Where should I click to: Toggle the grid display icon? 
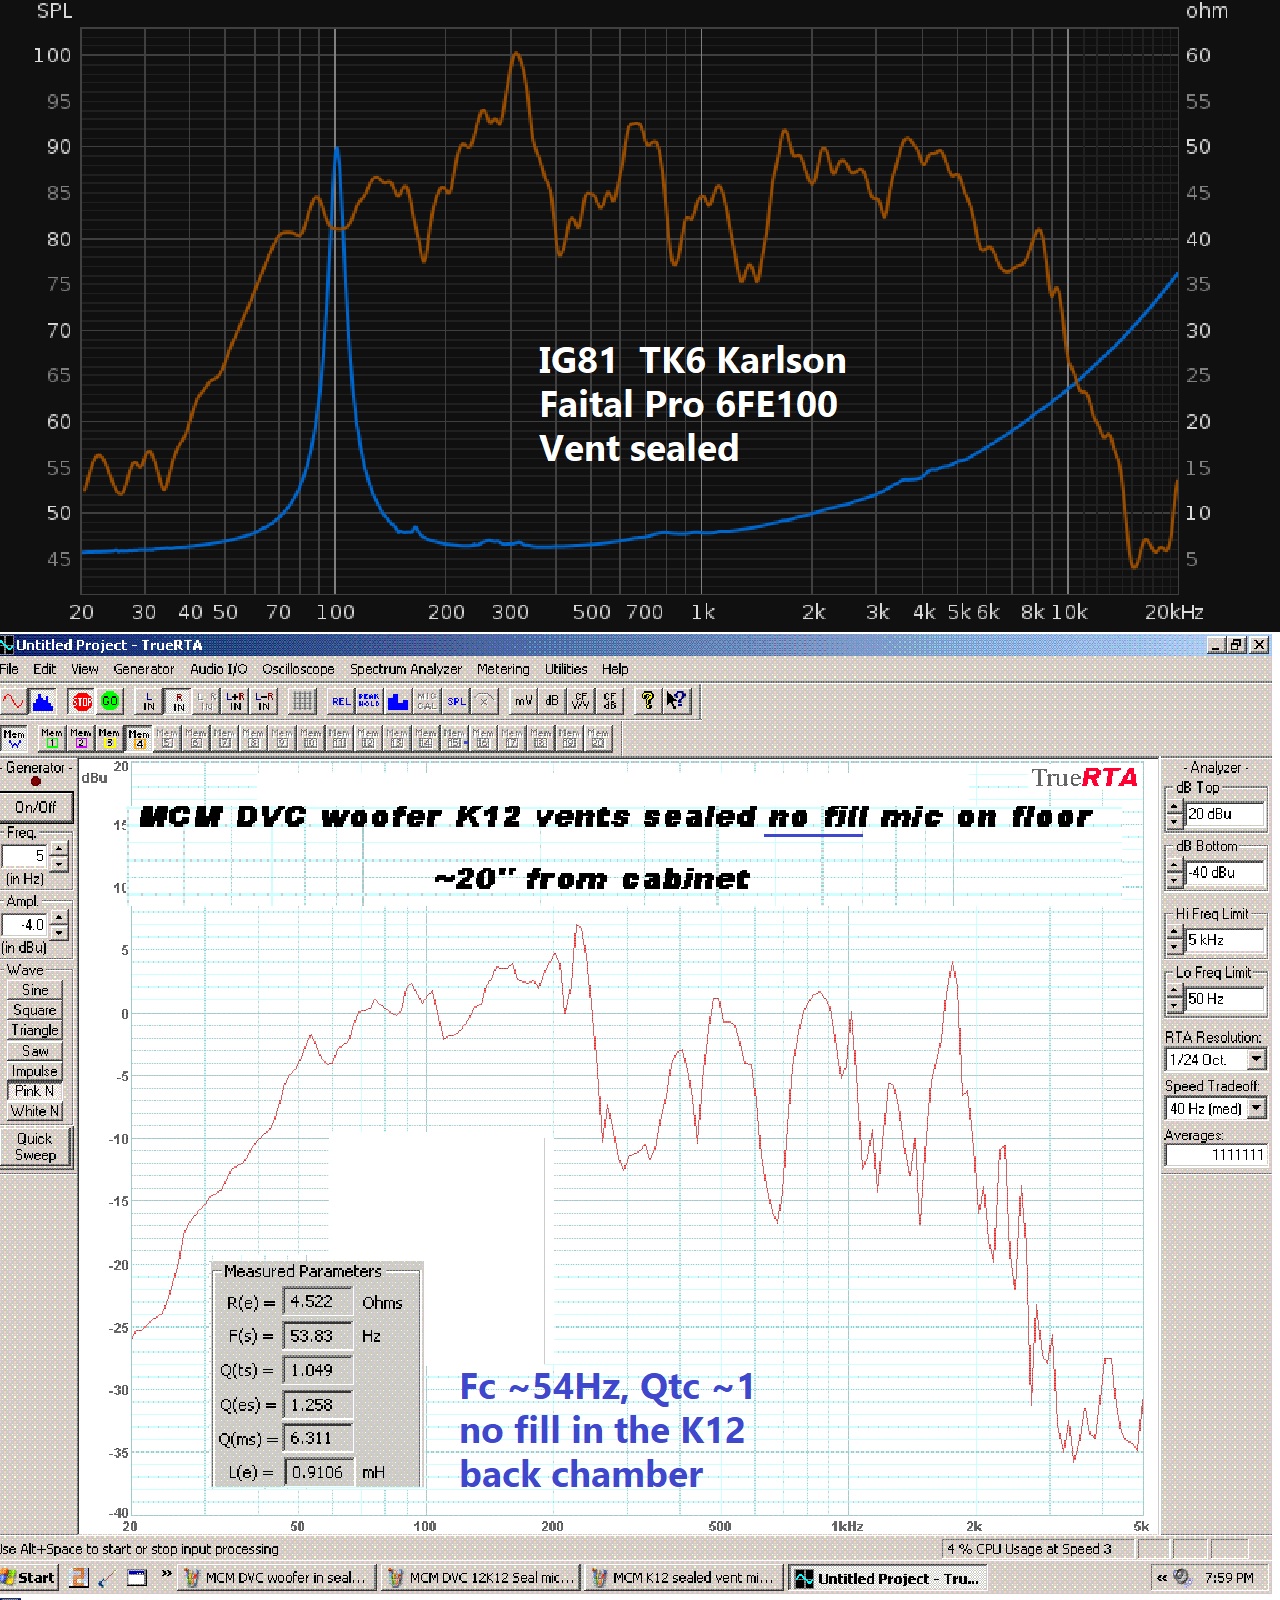pyautogui.click(x=302, y=701)
